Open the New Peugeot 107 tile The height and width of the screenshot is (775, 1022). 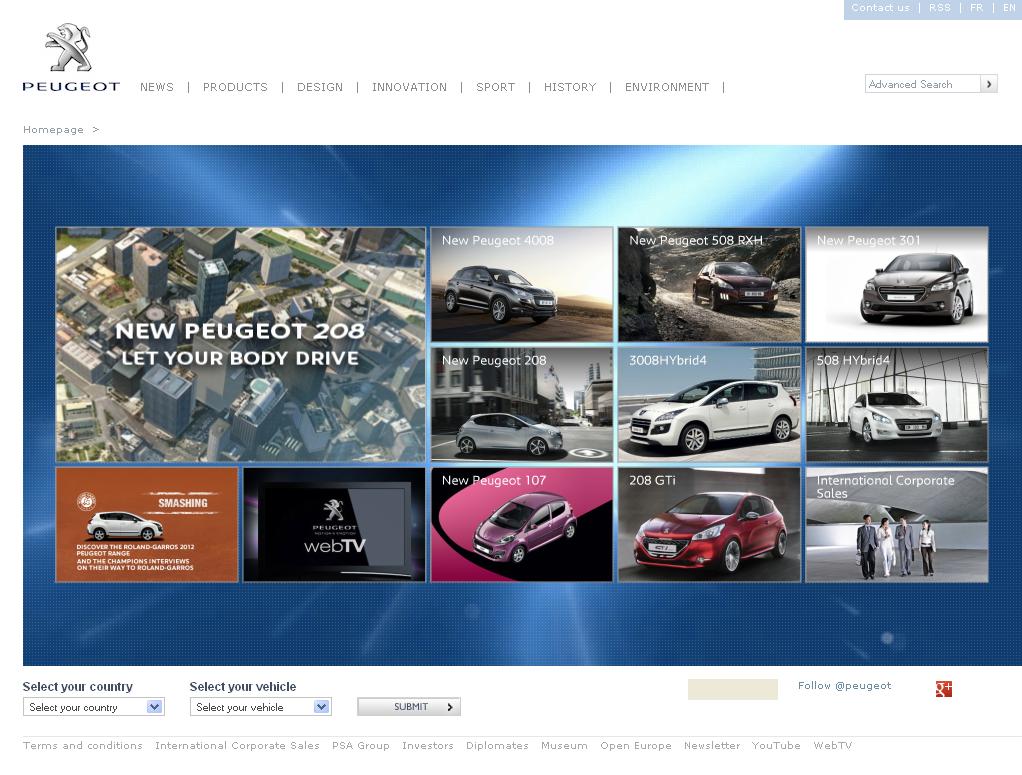(x=522, y=525)
